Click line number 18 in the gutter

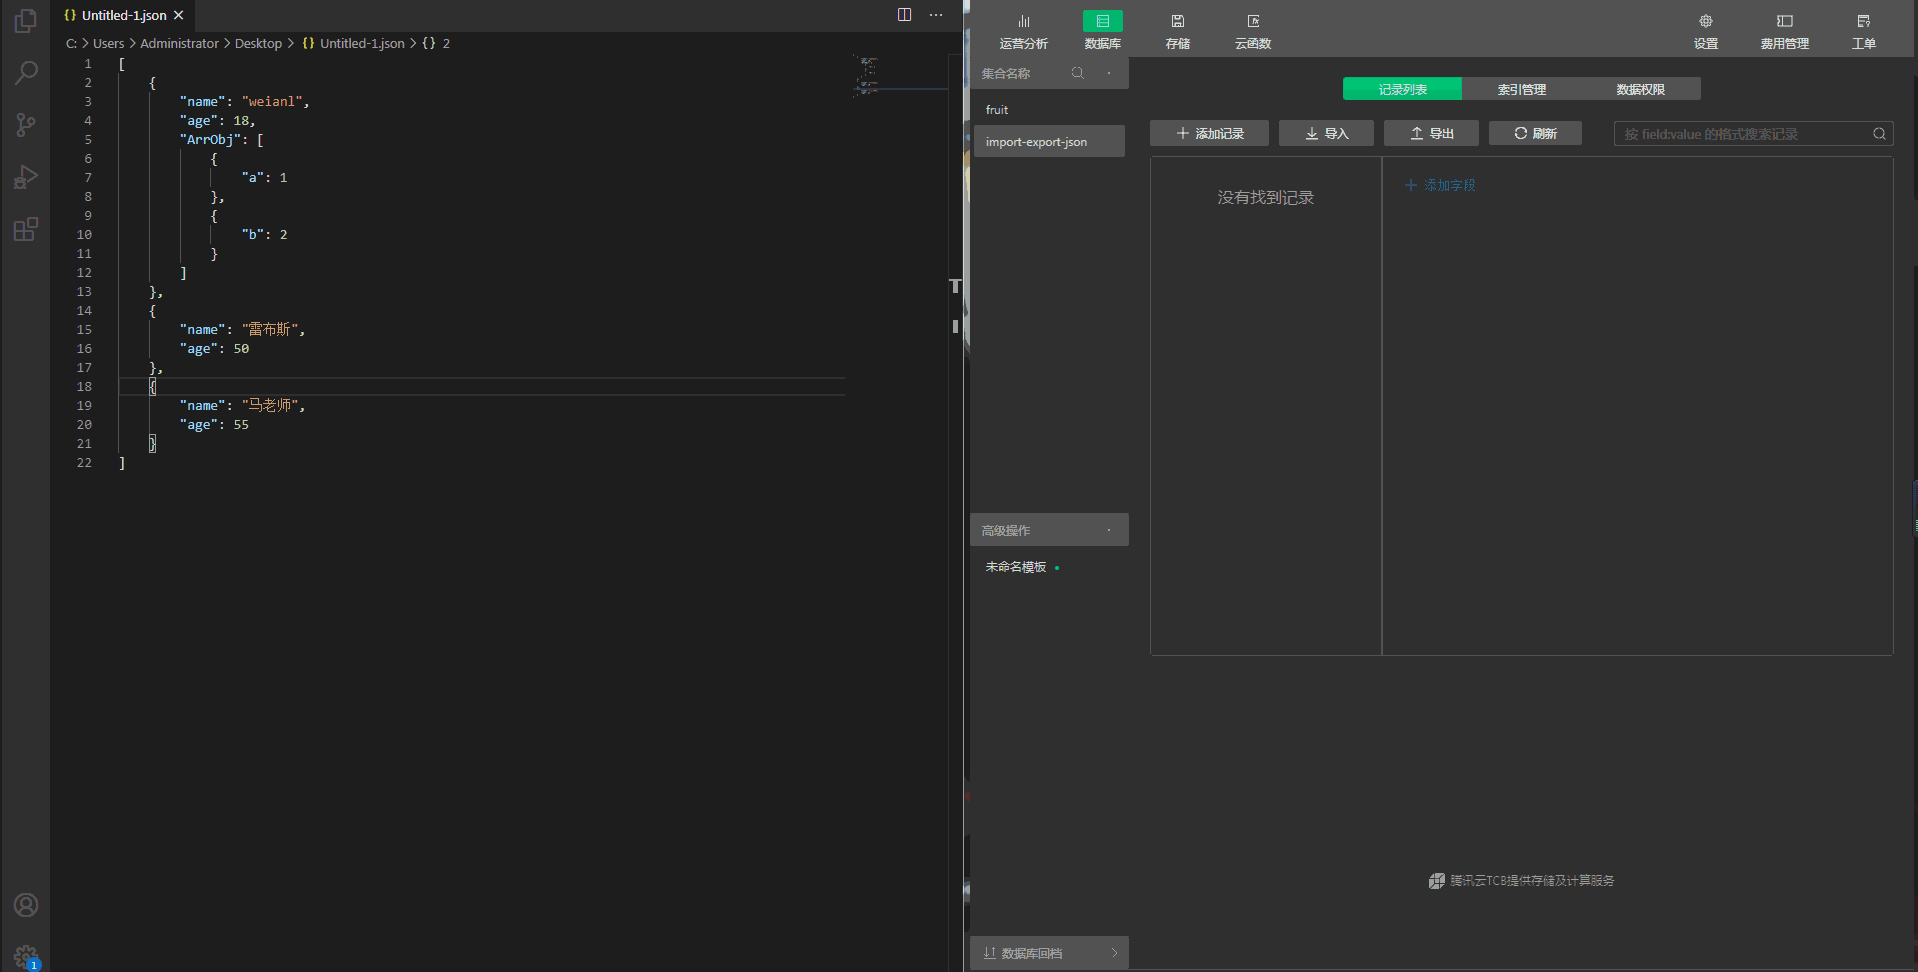84,386
